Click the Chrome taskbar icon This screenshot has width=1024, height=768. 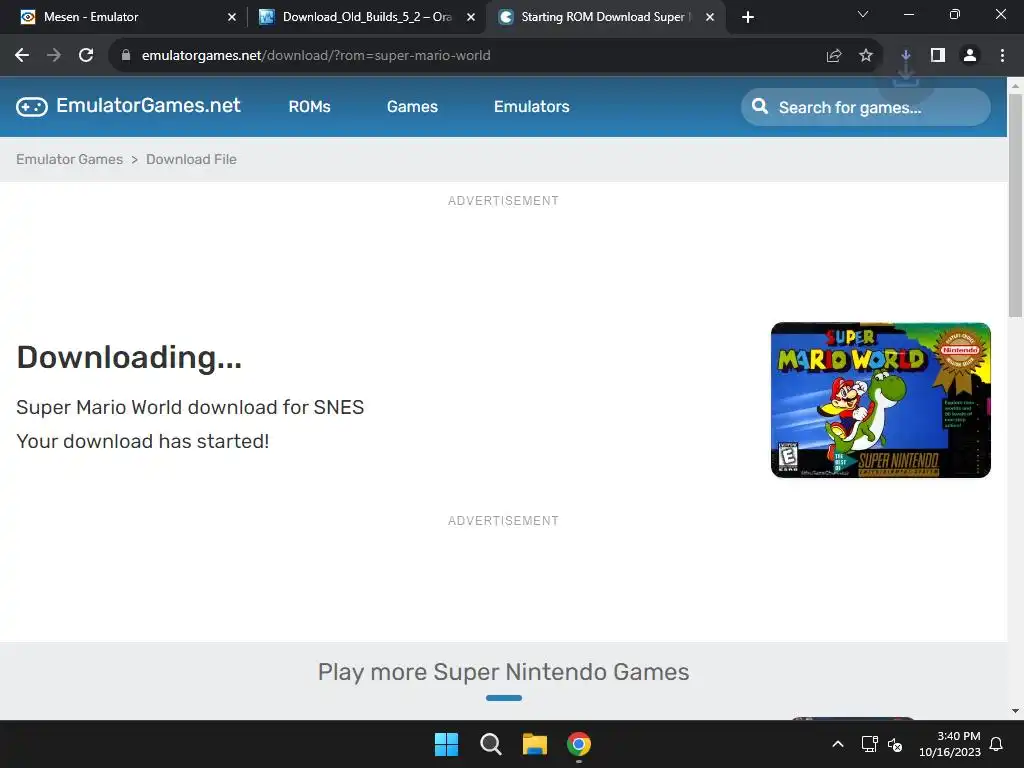[579, 744]
